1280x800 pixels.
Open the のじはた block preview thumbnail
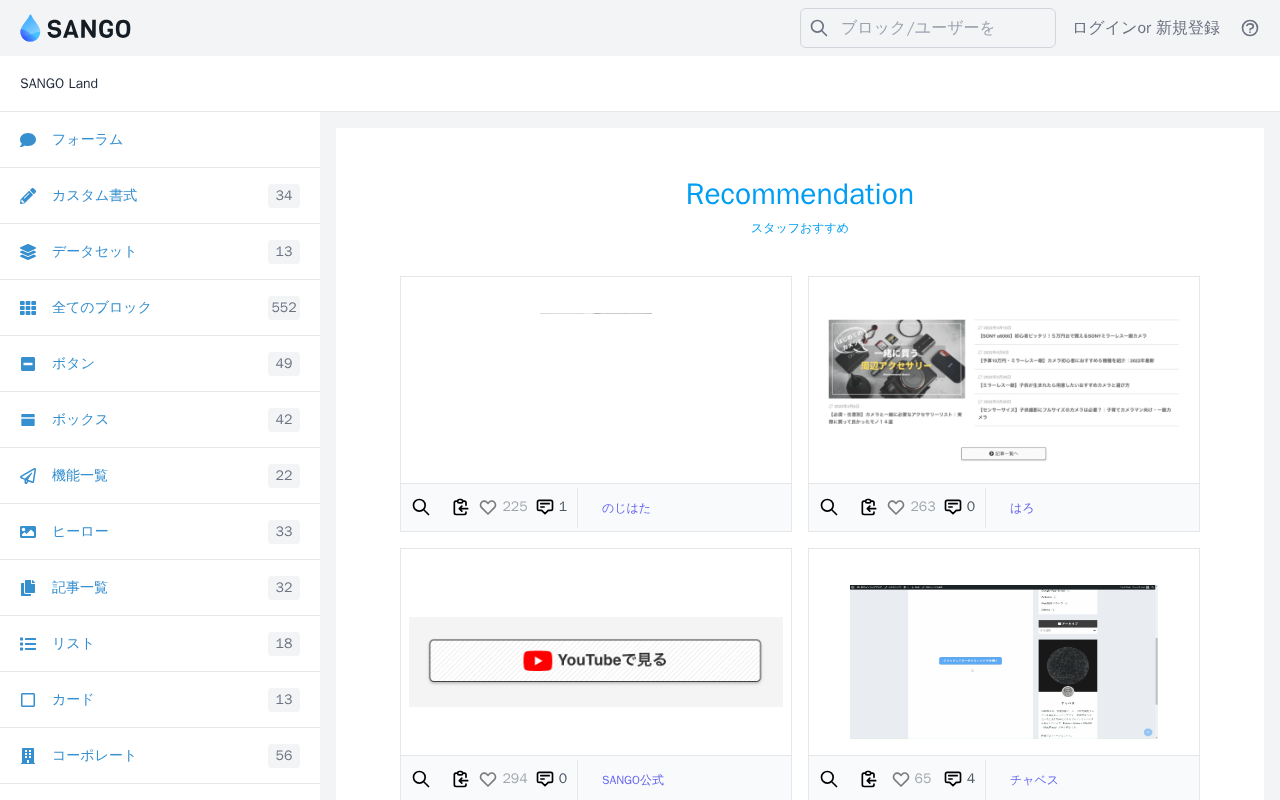596,381
